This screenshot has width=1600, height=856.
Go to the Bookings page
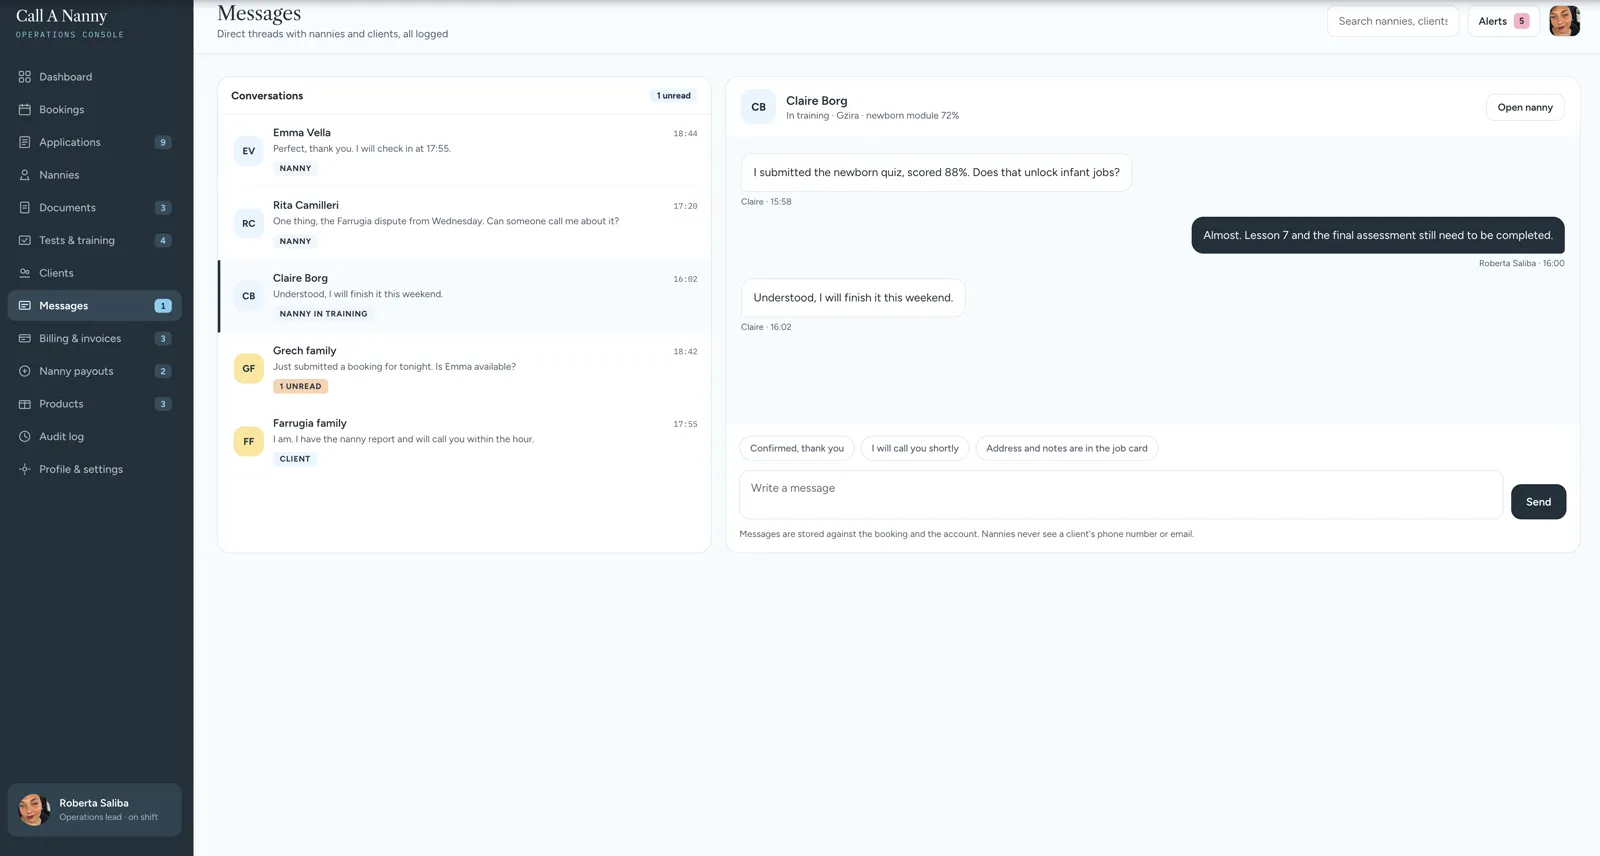click(x=94, y=110)
